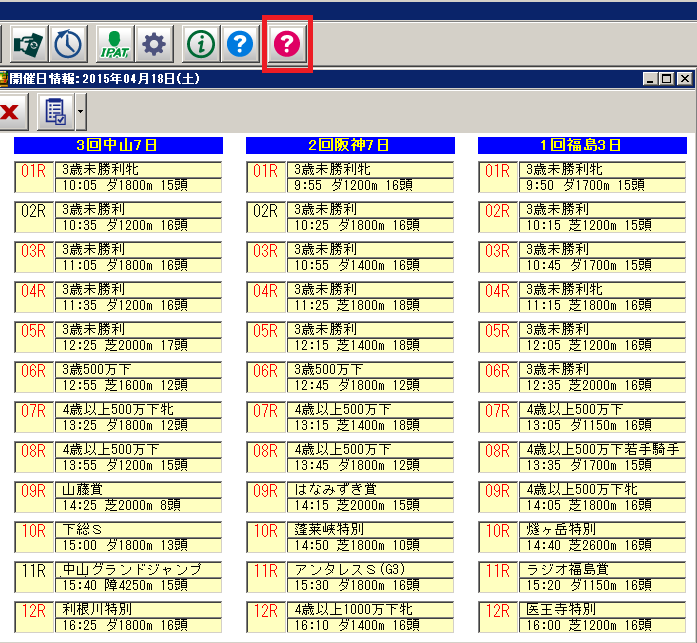Viewport: 697px width, 643px height.
Task: Open Nakayama 01R race button
Action: tap(34, 177)
